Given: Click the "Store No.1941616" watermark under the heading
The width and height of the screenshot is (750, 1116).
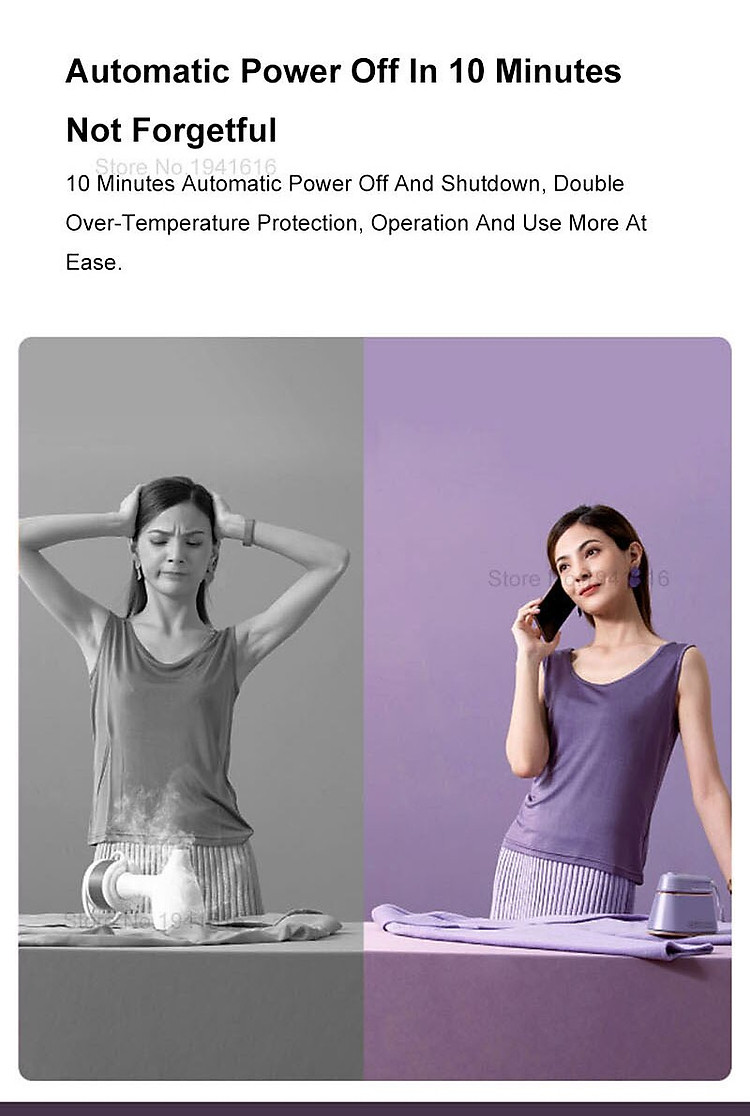Looking at the screenshot, I should click(186, 166).
